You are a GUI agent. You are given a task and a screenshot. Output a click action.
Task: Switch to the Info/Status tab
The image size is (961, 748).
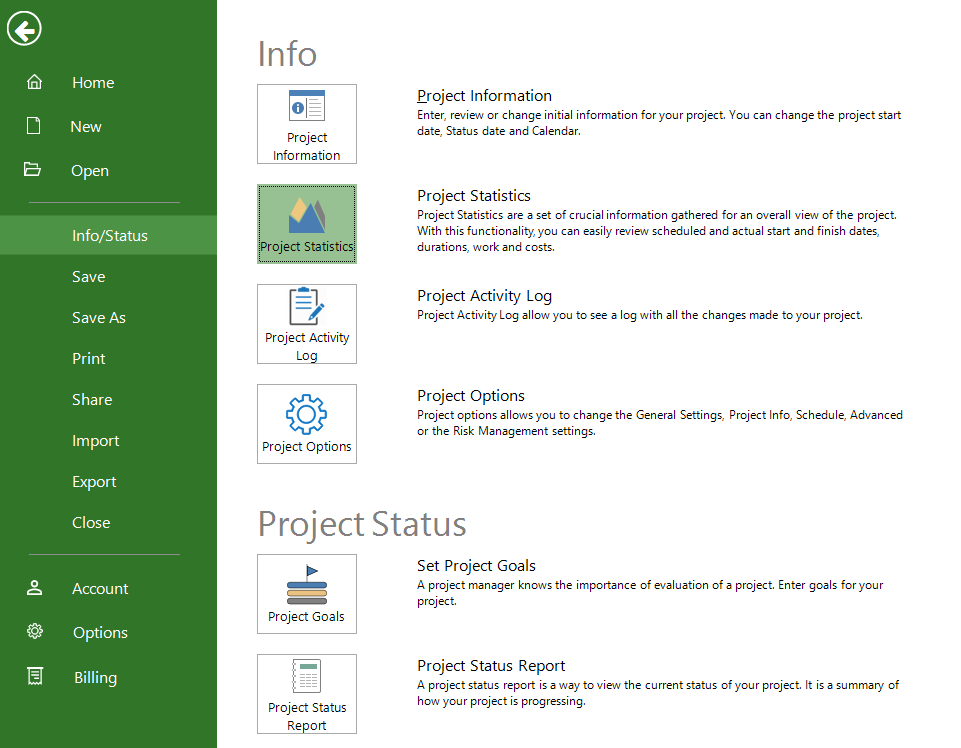[110, 236]
